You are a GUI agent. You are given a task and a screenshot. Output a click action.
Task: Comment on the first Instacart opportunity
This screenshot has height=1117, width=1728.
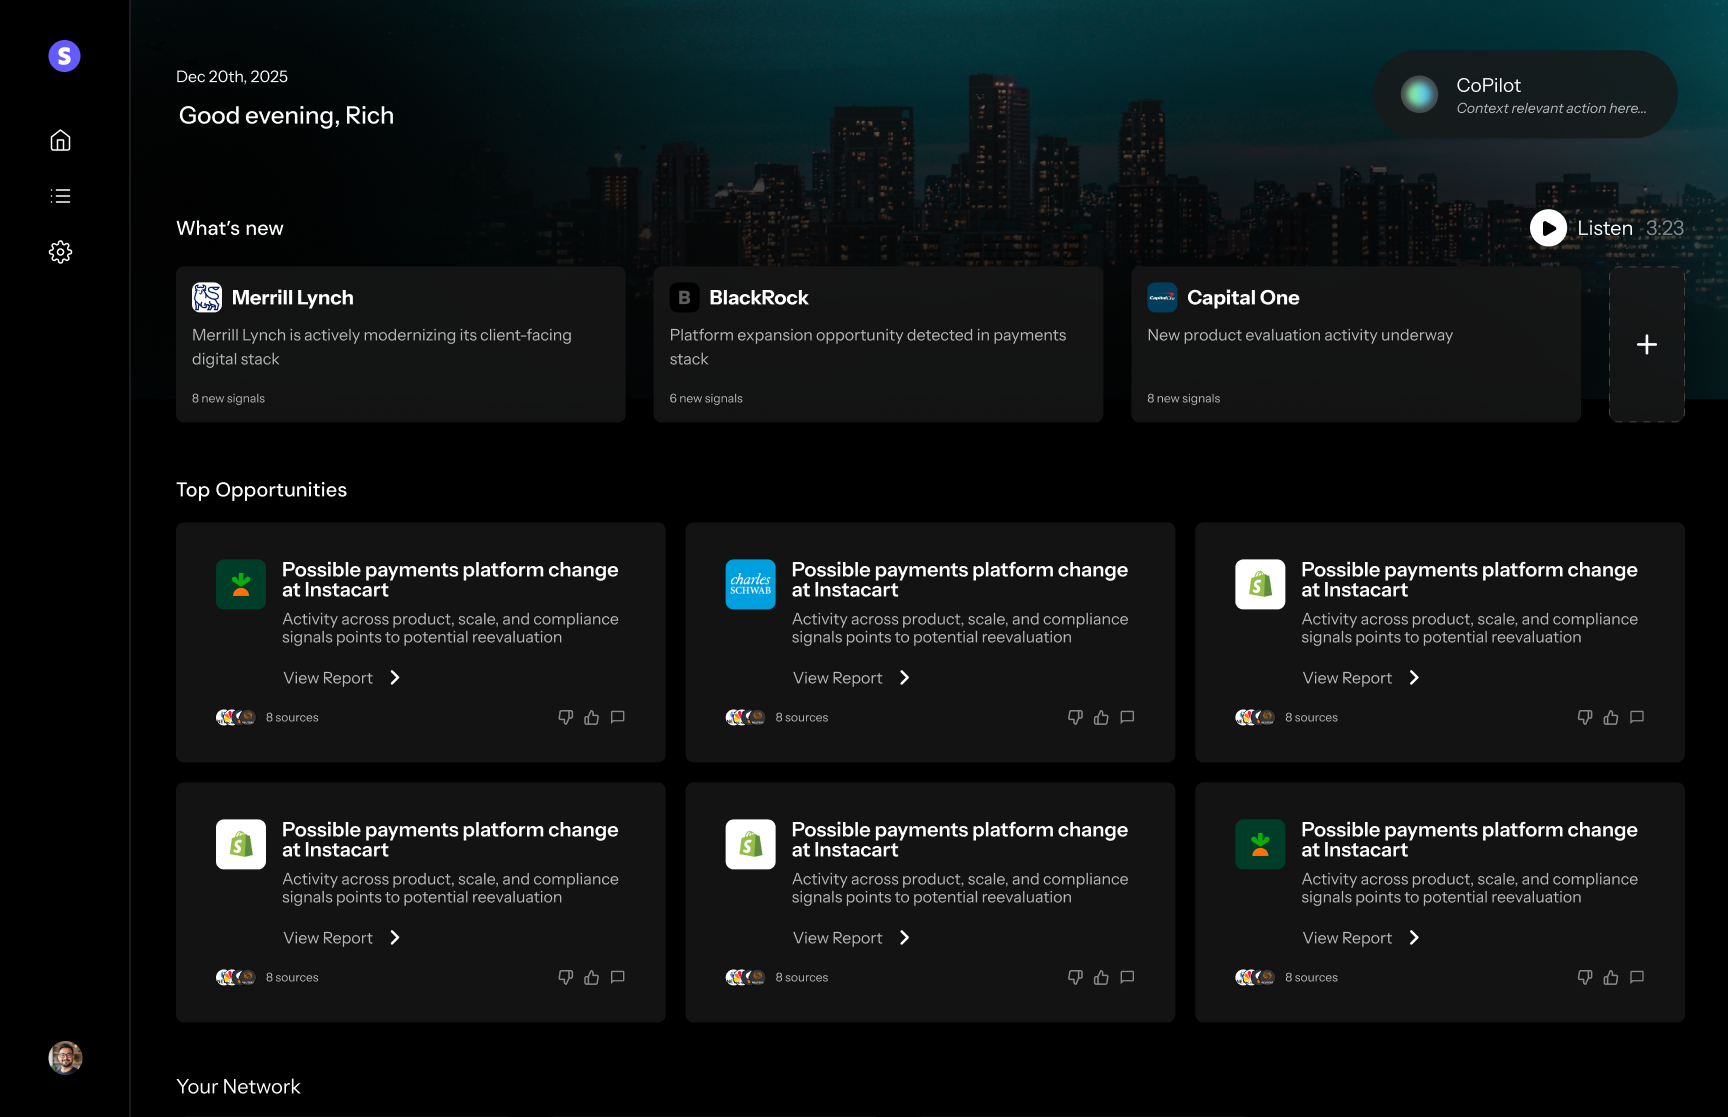click(618, 717)
